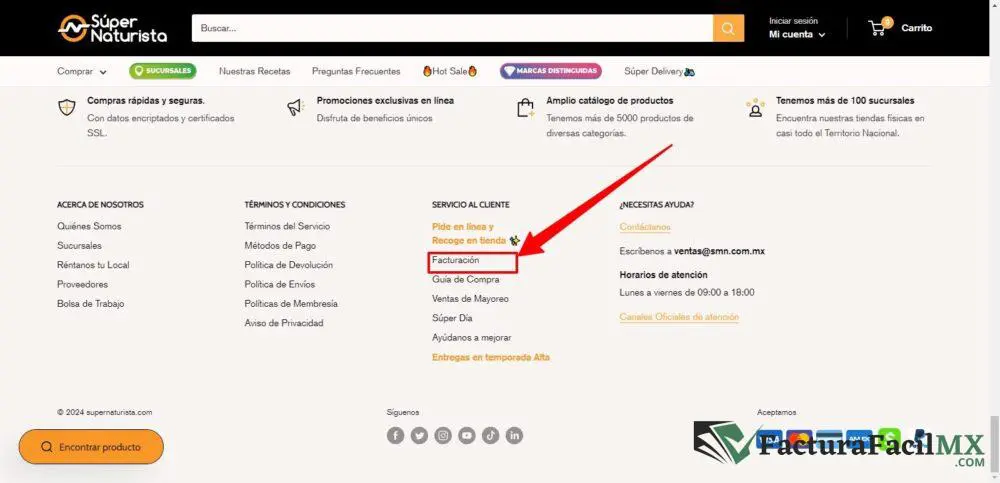
Task: Open the Instagram social icon
Action: tap(443, 436)
